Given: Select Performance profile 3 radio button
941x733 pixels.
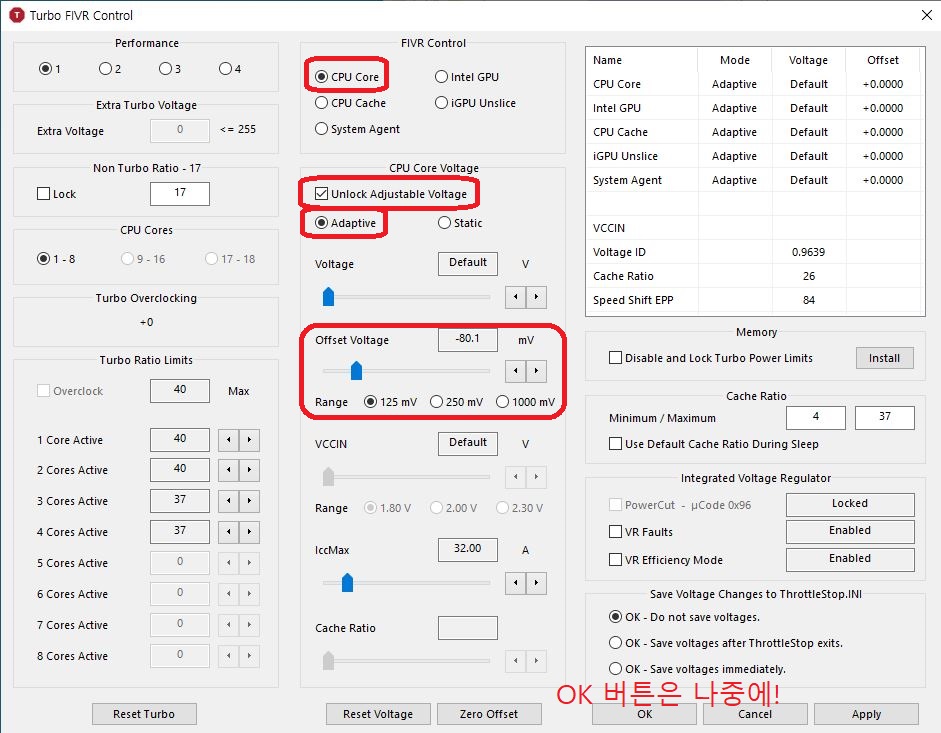Looking at the screenshot, I should (165, 68).
